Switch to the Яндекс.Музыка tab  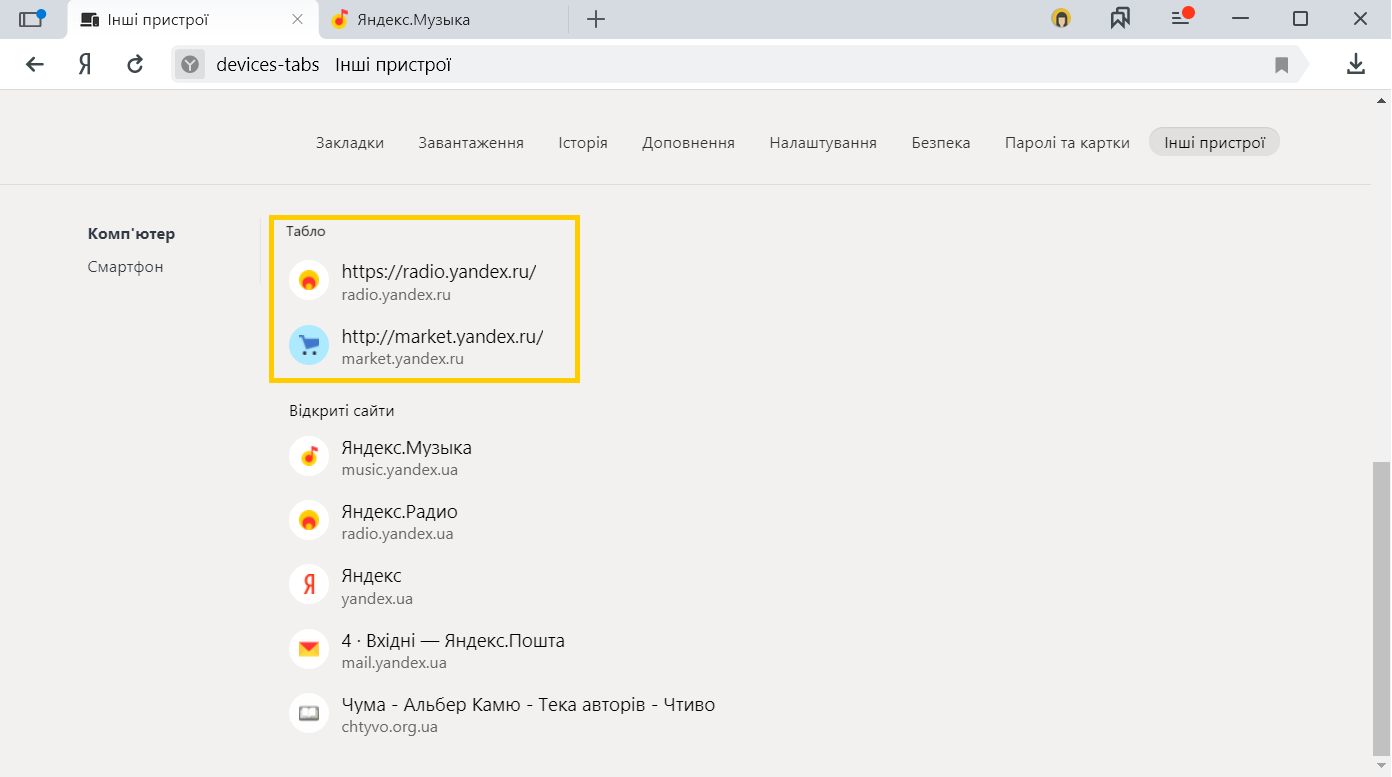pyautogui.click(x=445, y=19)
